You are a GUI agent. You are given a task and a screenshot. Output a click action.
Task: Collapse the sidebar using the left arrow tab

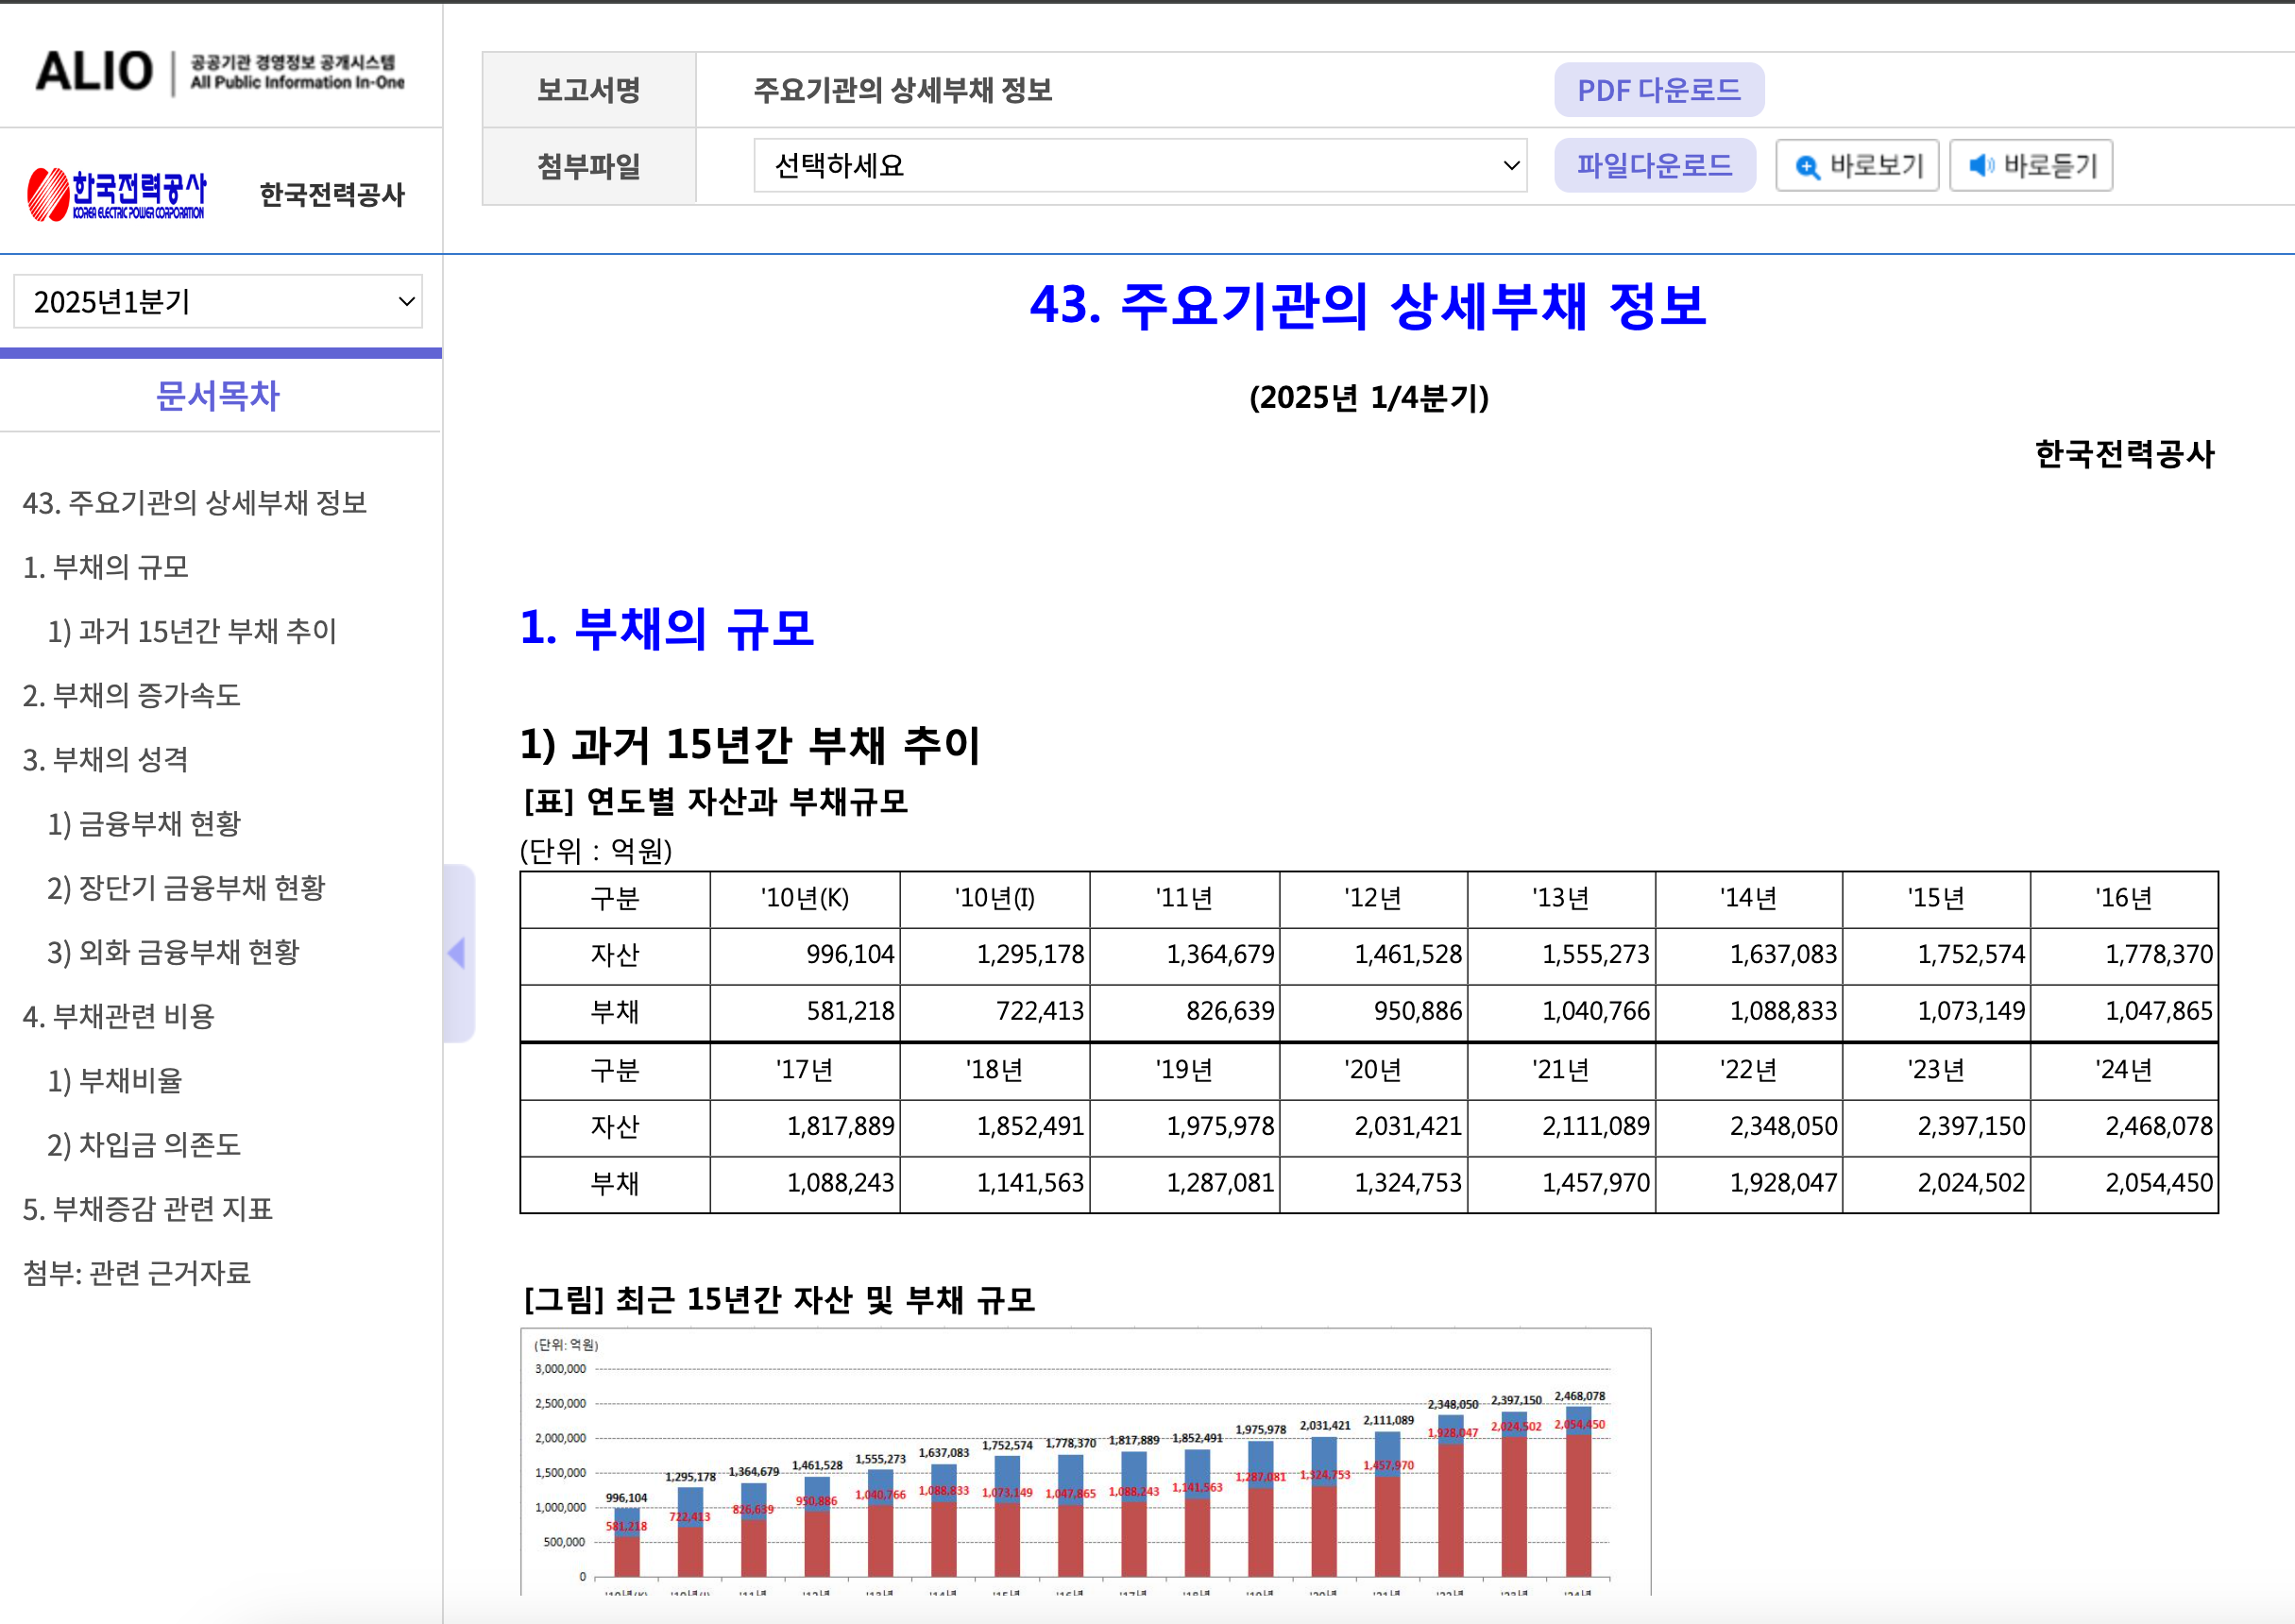click(457, 954)
